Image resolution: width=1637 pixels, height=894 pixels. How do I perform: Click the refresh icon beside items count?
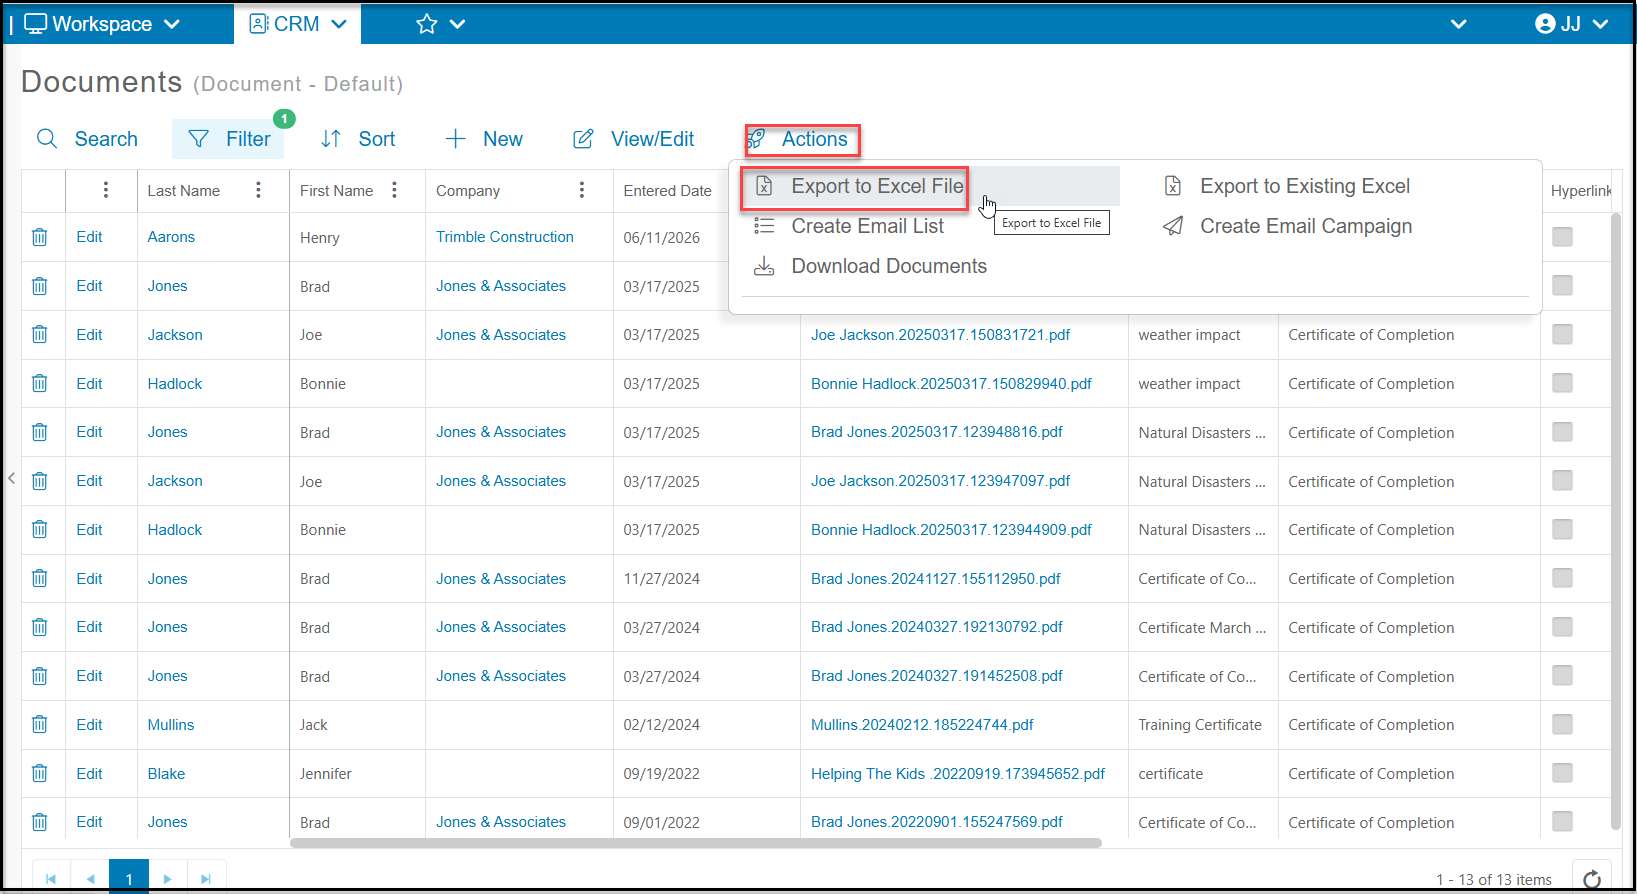point(1592,879)
